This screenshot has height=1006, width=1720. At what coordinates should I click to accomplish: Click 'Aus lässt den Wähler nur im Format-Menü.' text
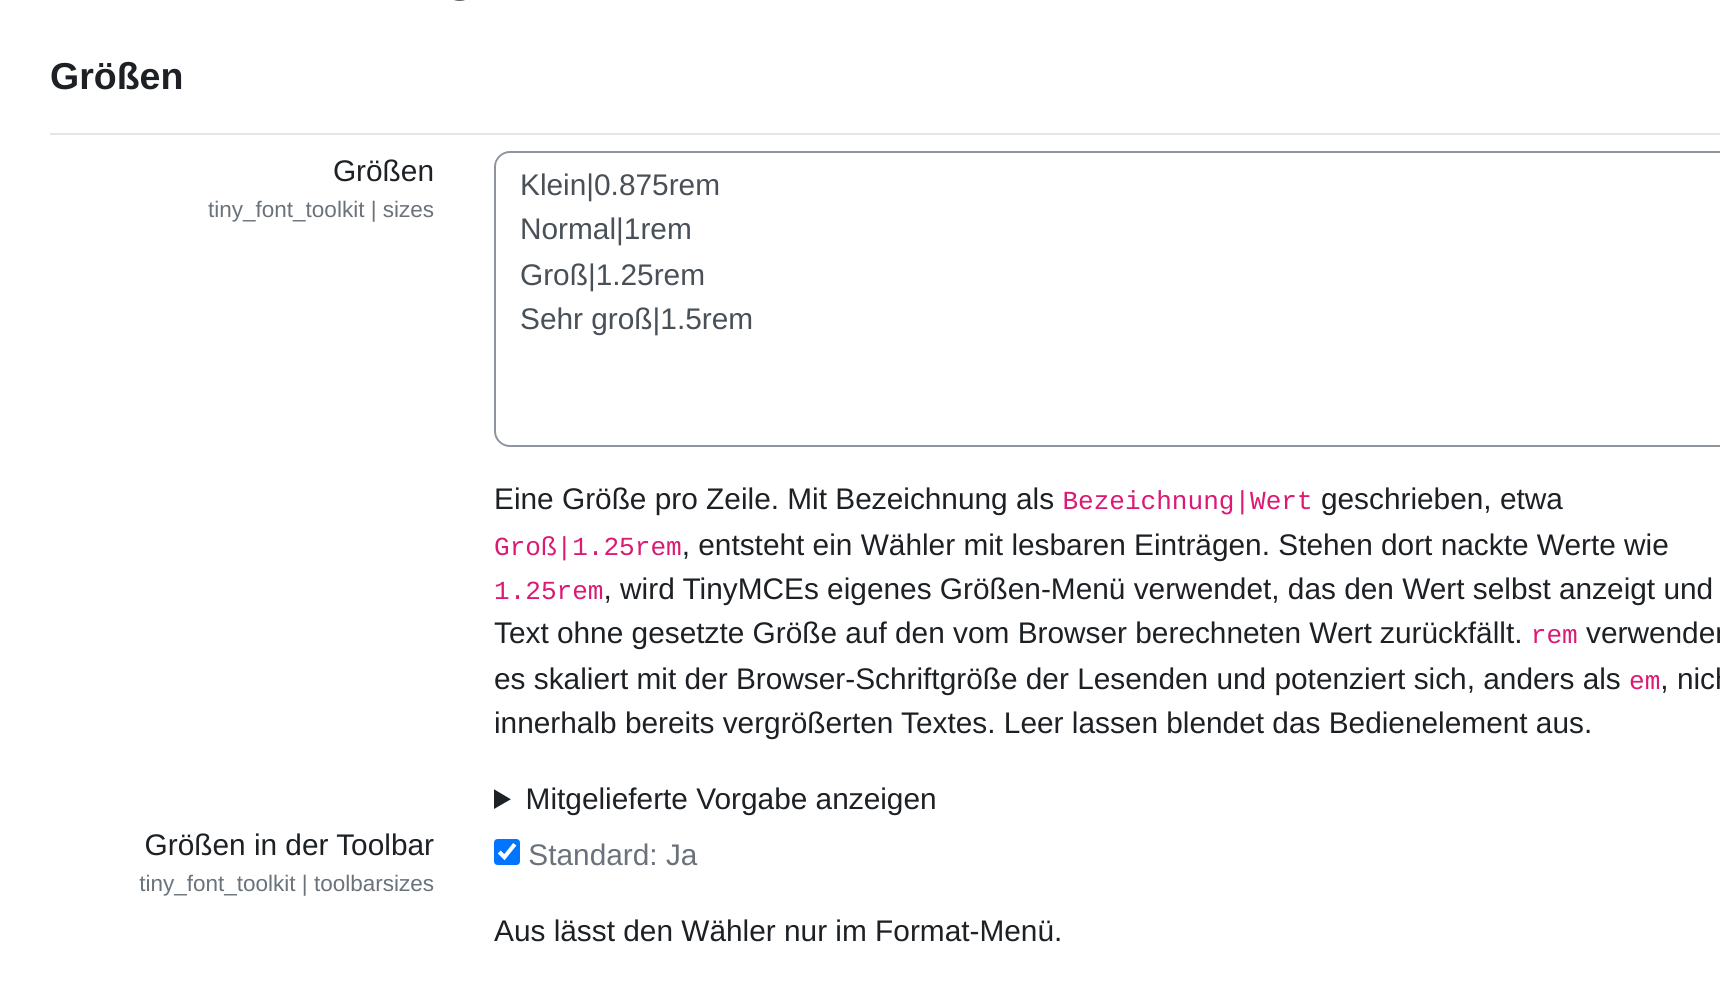click(x=778, y=931)
